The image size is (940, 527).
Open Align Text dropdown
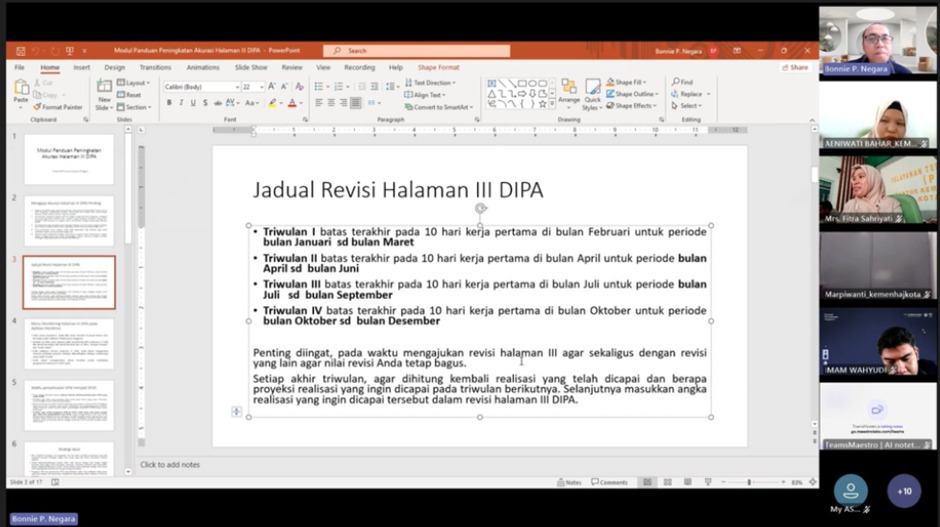(425, 95)
